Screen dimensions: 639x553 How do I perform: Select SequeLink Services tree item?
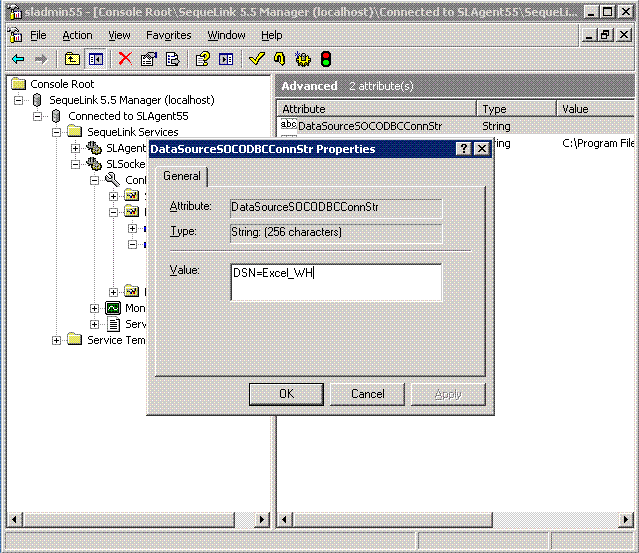pos(132,132)
